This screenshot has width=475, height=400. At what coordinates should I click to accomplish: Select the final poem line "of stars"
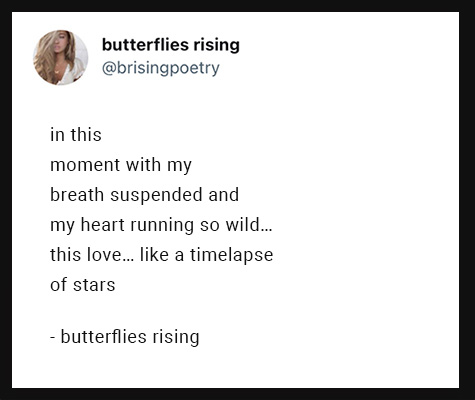[x=83, y=285]
